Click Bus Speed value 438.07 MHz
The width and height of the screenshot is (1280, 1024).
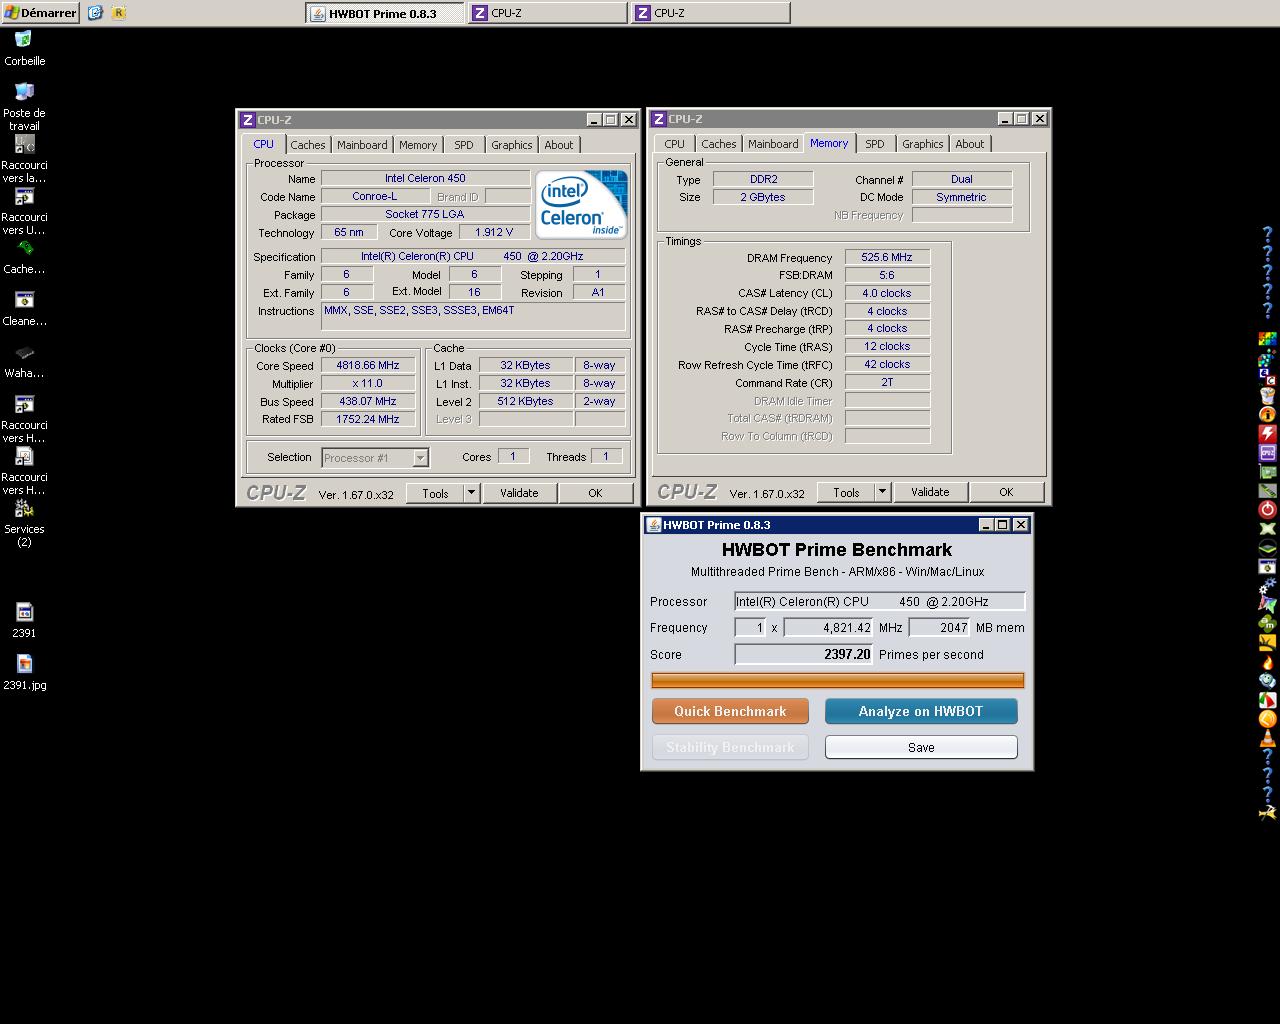pos(368,401)
